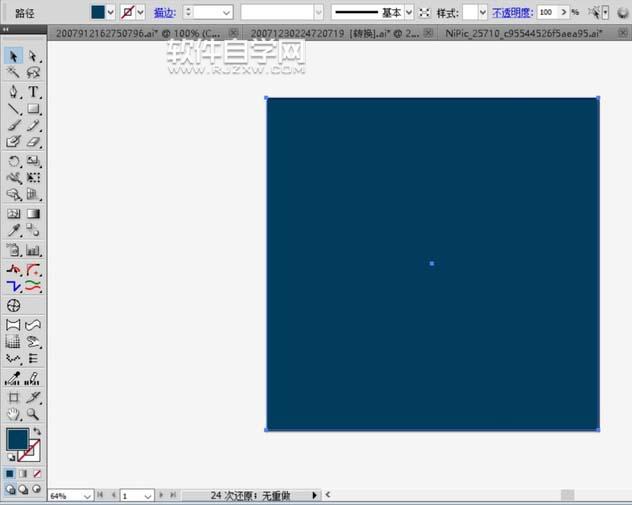Collapse the tools panel double arrow

tap(6, 29)
